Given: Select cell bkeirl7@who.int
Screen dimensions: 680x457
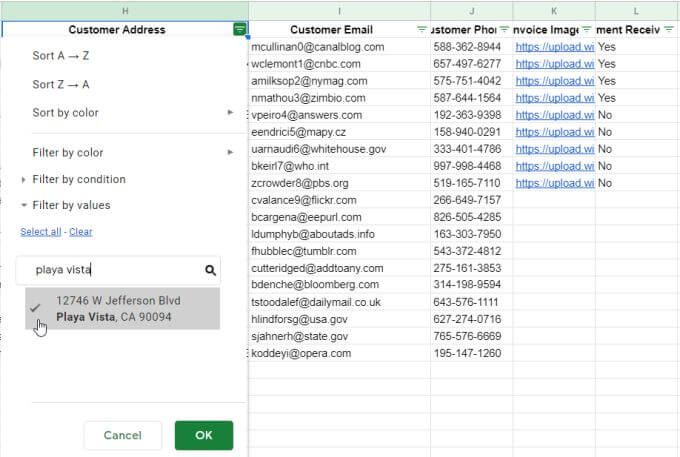Looking at the screenshot, I should point(340,166).
